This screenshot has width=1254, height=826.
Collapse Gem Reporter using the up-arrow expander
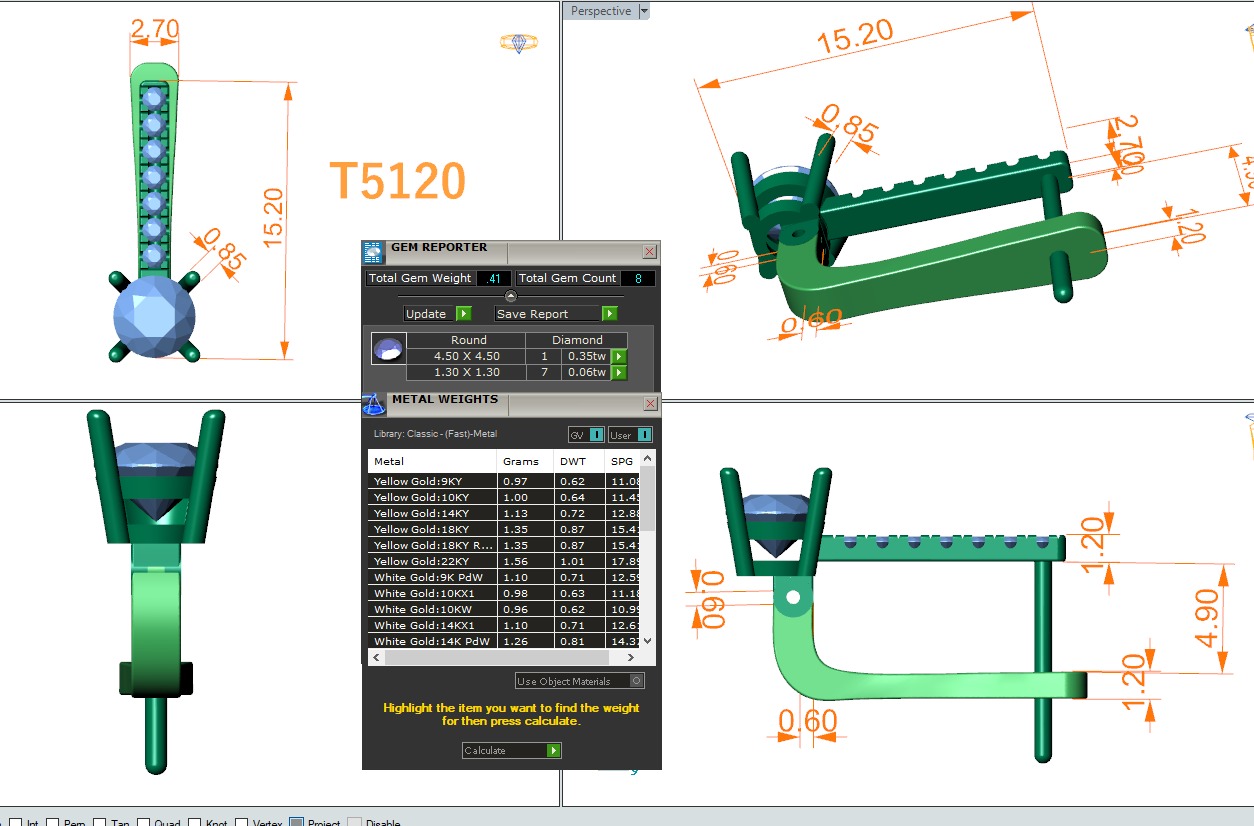511,296
